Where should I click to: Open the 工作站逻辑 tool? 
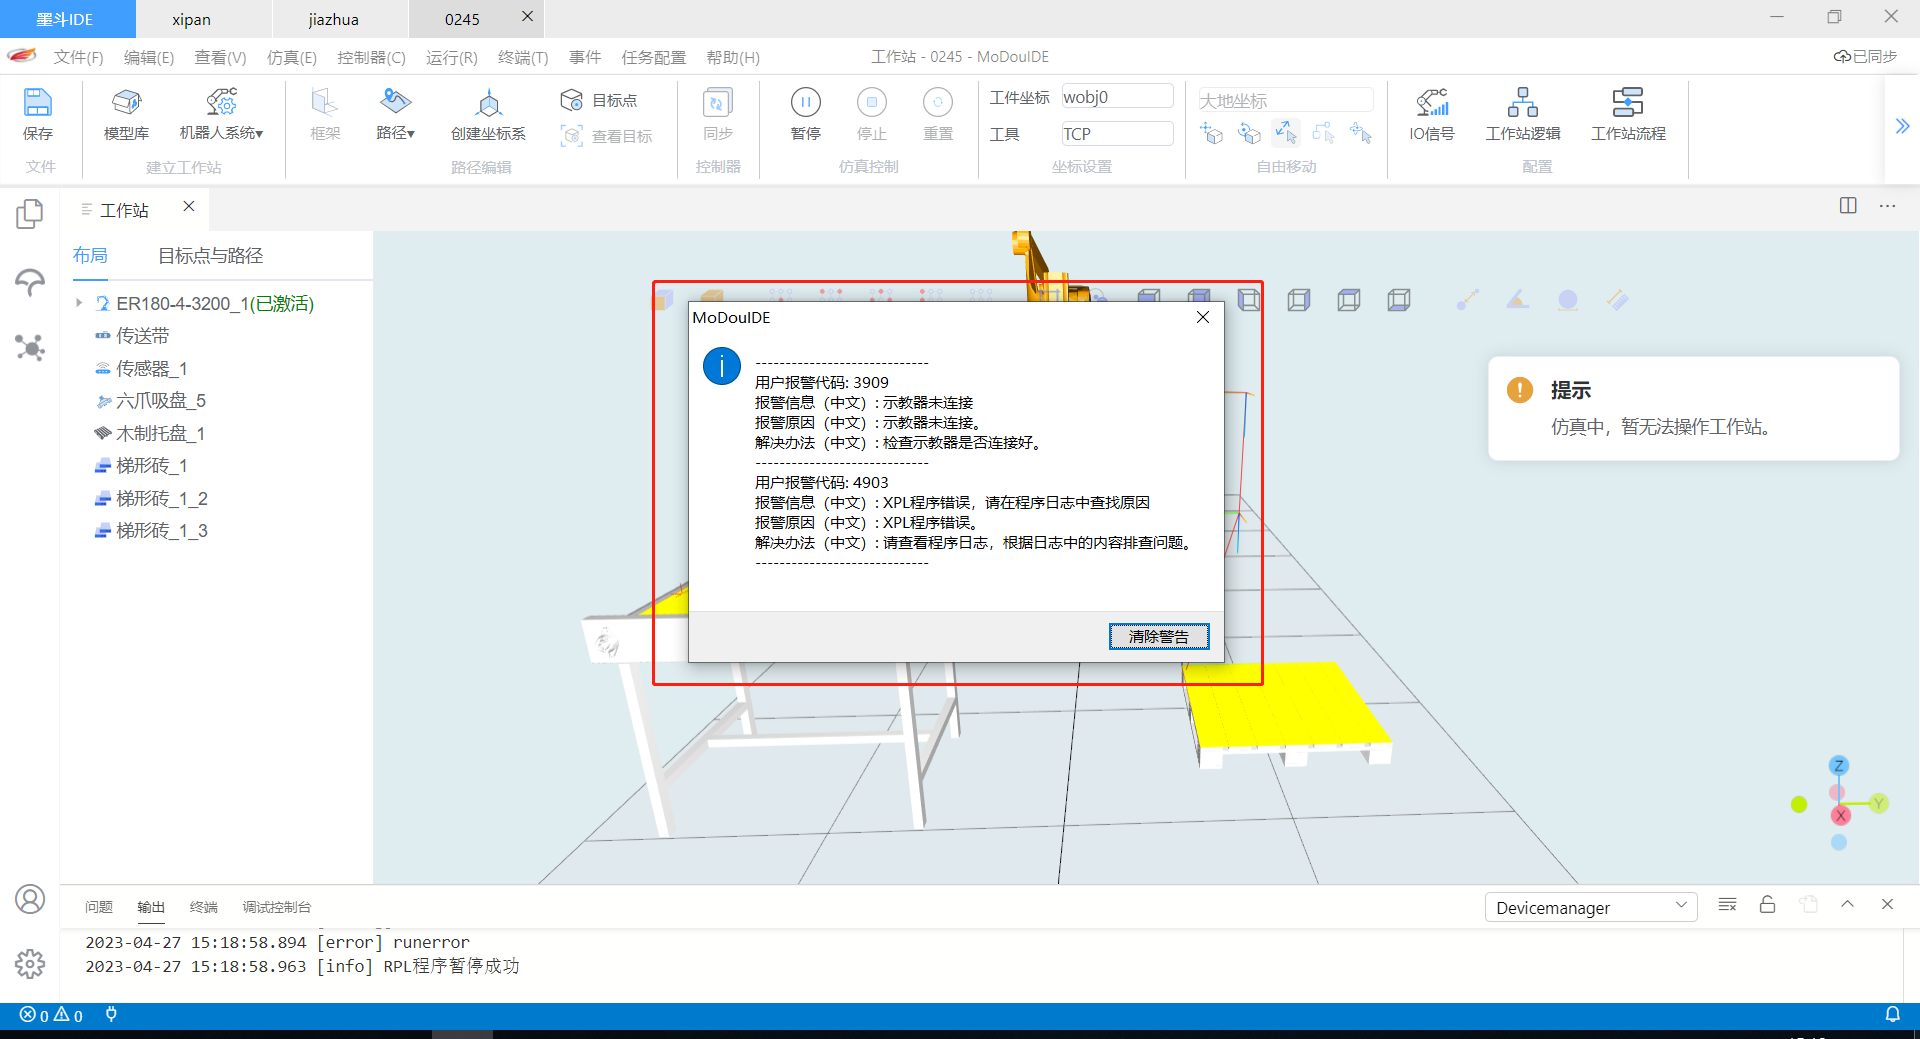1522,103
